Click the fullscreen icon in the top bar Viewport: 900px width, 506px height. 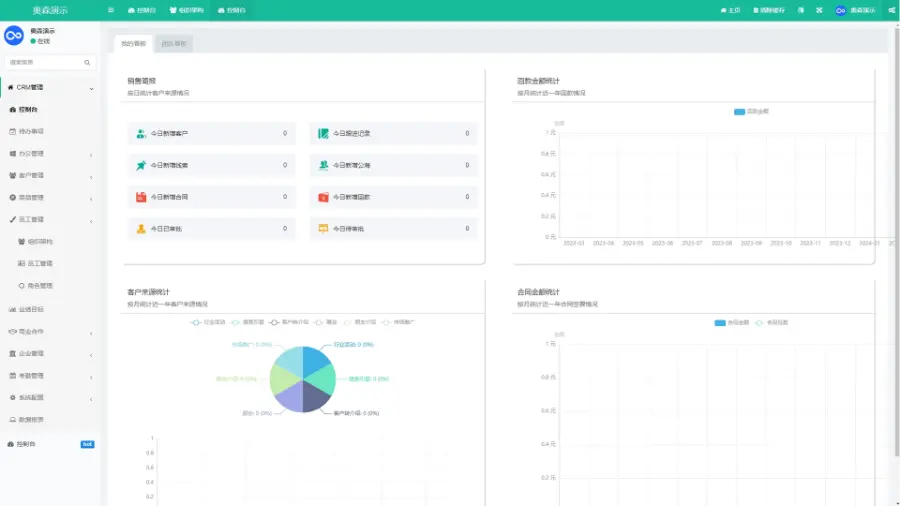818,10
